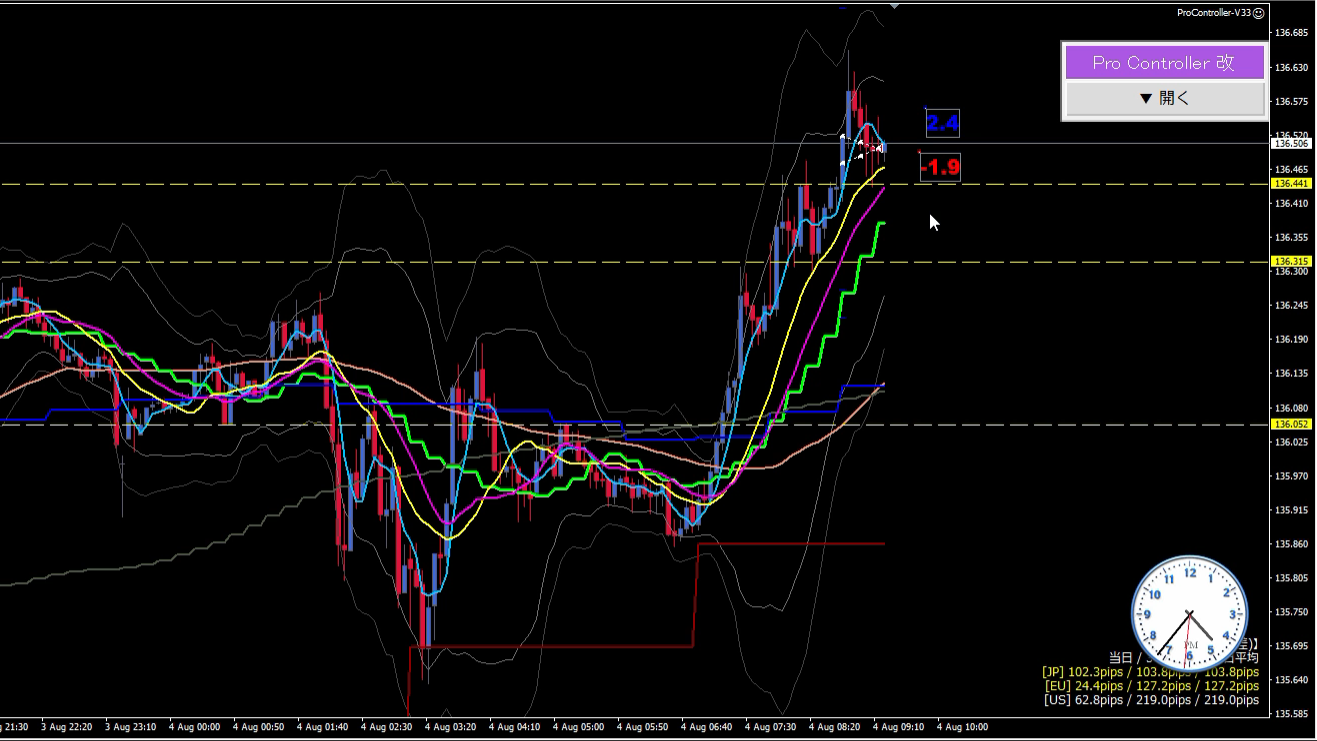Image resolution: width=1317 pixels, height=741 pixels.
Task: Click the chart shift triangle marker at top
Action: [894, 5]
